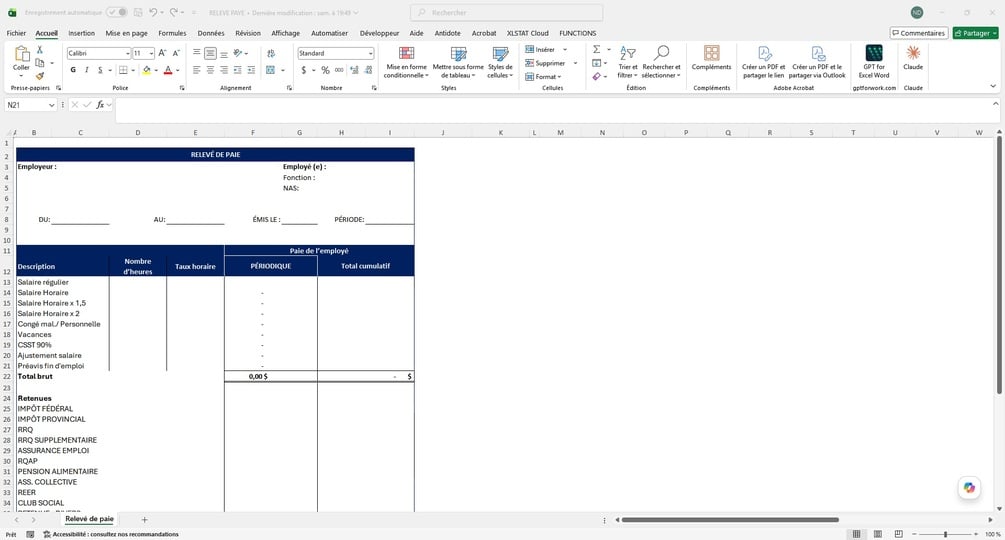Screen dimensions: 1005x540
Task: Open the Calibri font name dropdown
Action: pyautogui.click(x=127, y=53)
